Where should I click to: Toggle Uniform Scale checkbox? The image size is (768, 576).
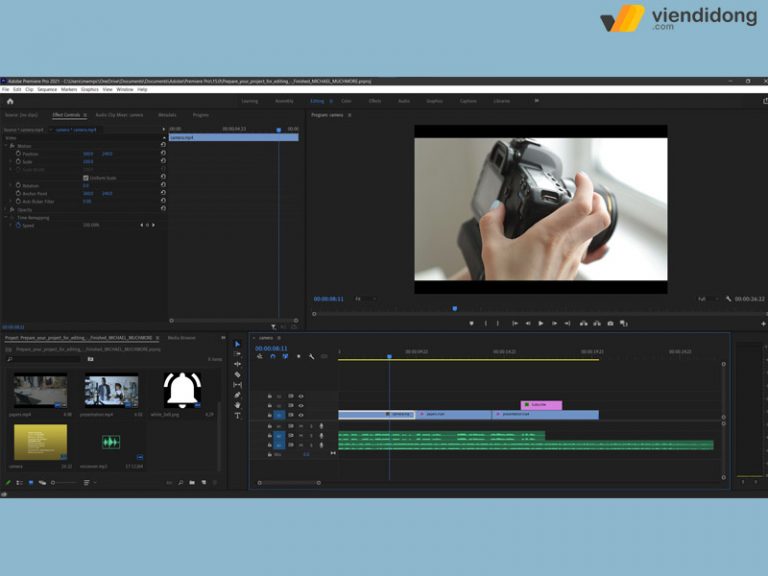pos(86,178)
